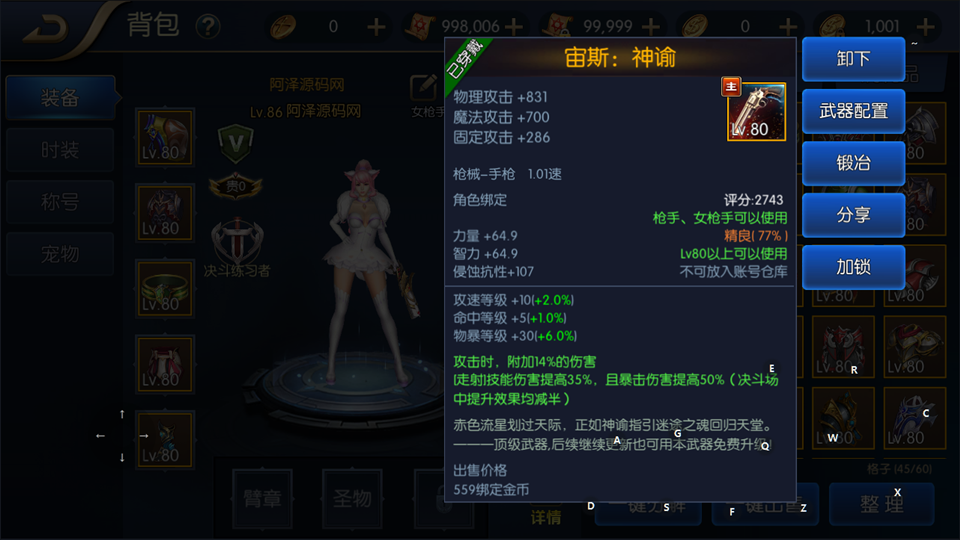The width and height of the screenshot is (960, 540).
Task: Open the duel practitioner sword emblem
Action: pyautogui.click(x=237, y=241)
